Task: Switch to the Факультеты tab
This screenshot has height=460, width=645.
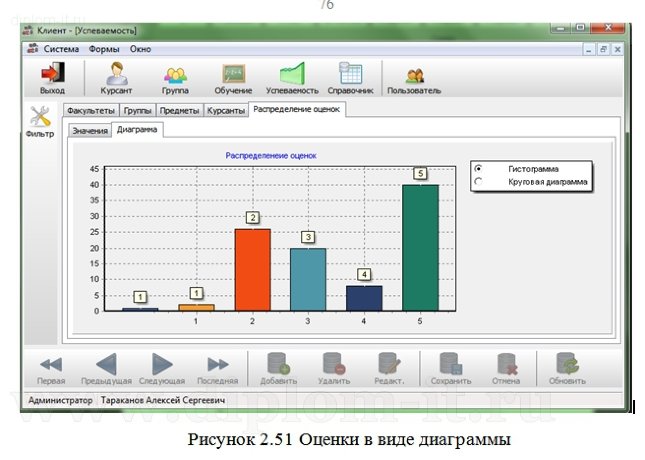Action: (x=91, y=110)
